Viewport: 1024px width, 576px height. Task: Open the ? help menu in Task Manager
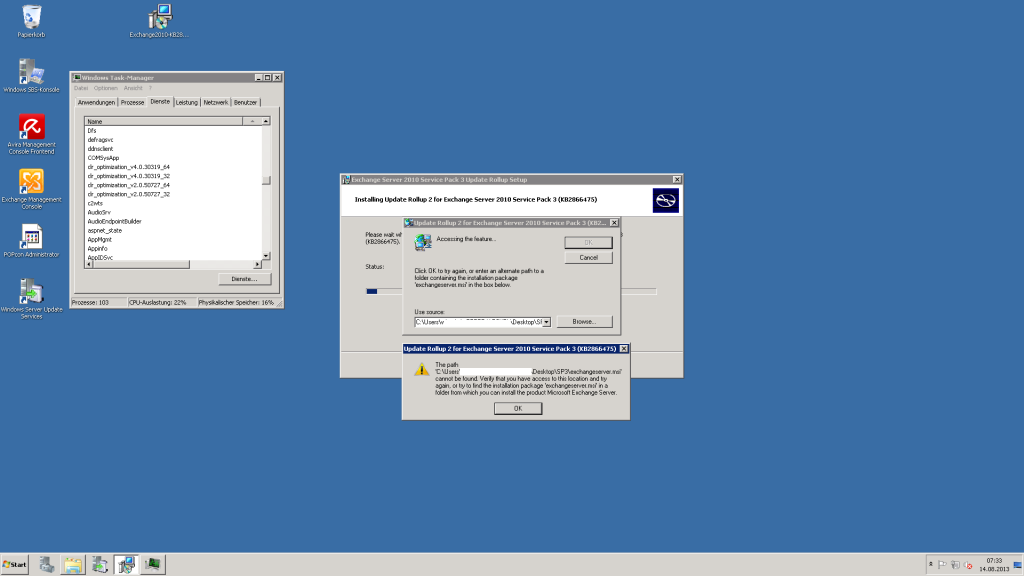pos(150,88)
